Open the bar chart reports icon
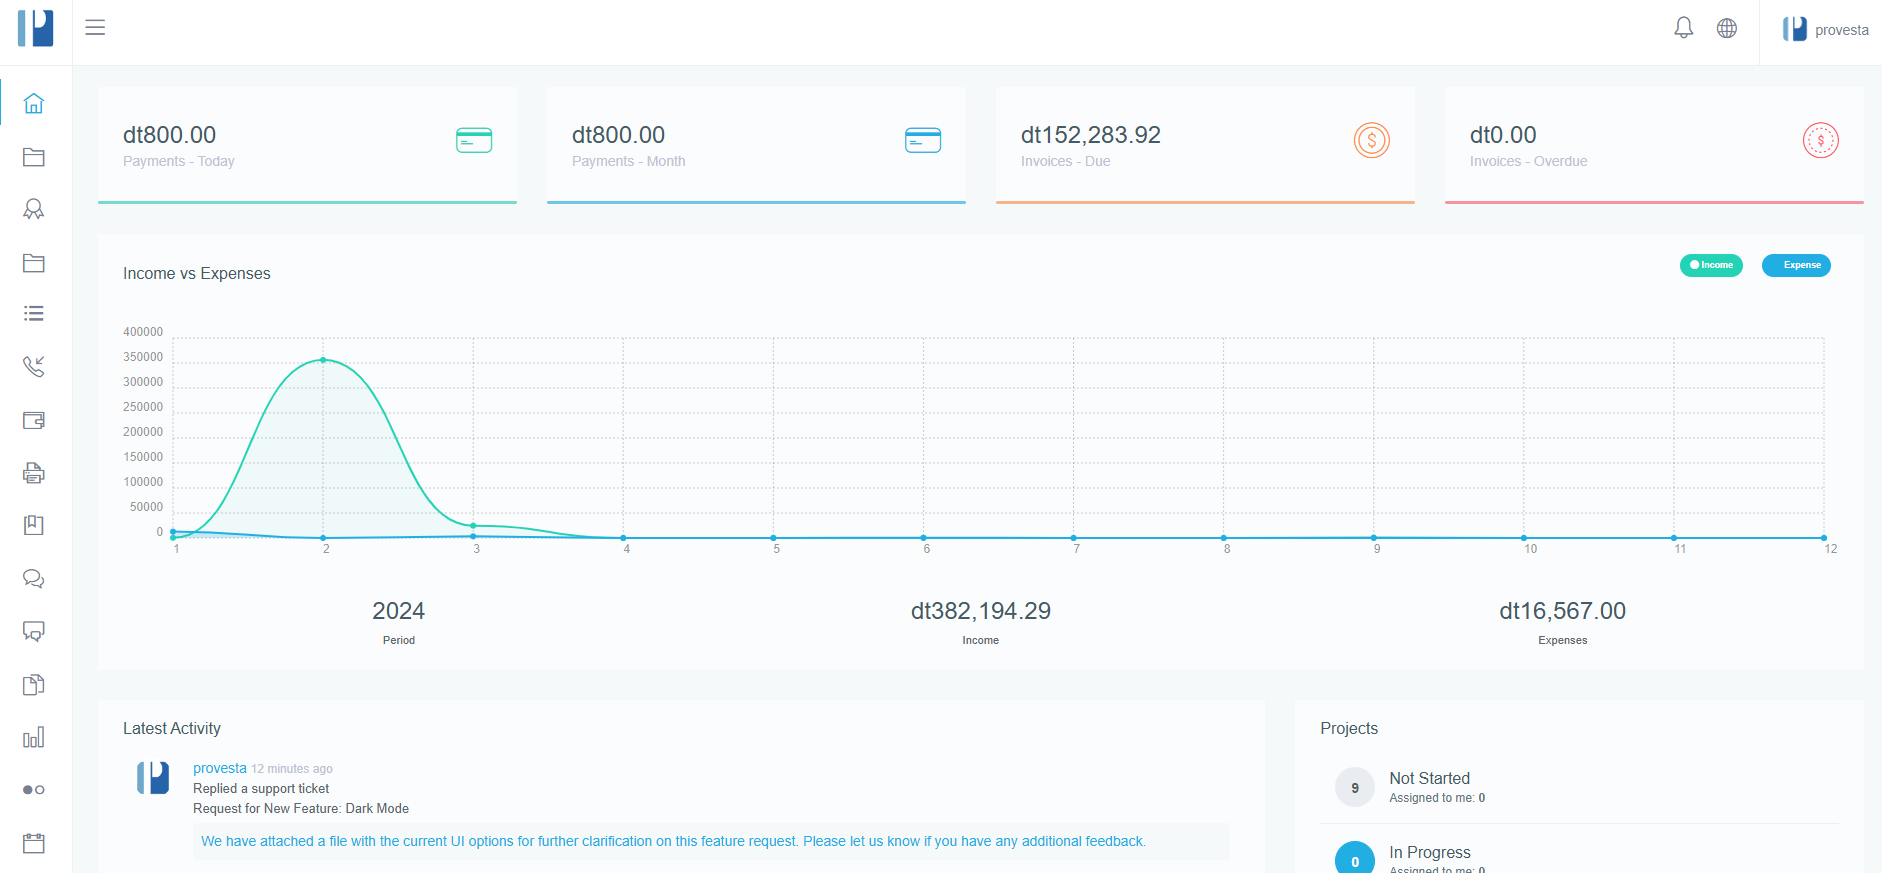 pyautogui.click(x=34, y=738)
